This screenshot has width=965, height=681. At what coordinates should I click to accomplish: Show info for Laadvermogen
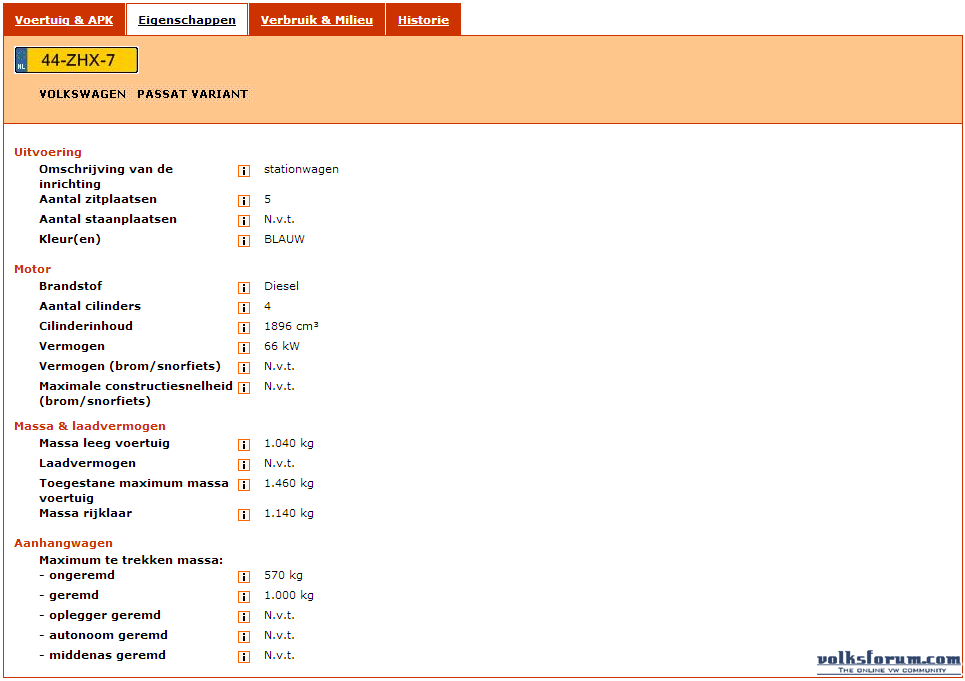(244, 464)
